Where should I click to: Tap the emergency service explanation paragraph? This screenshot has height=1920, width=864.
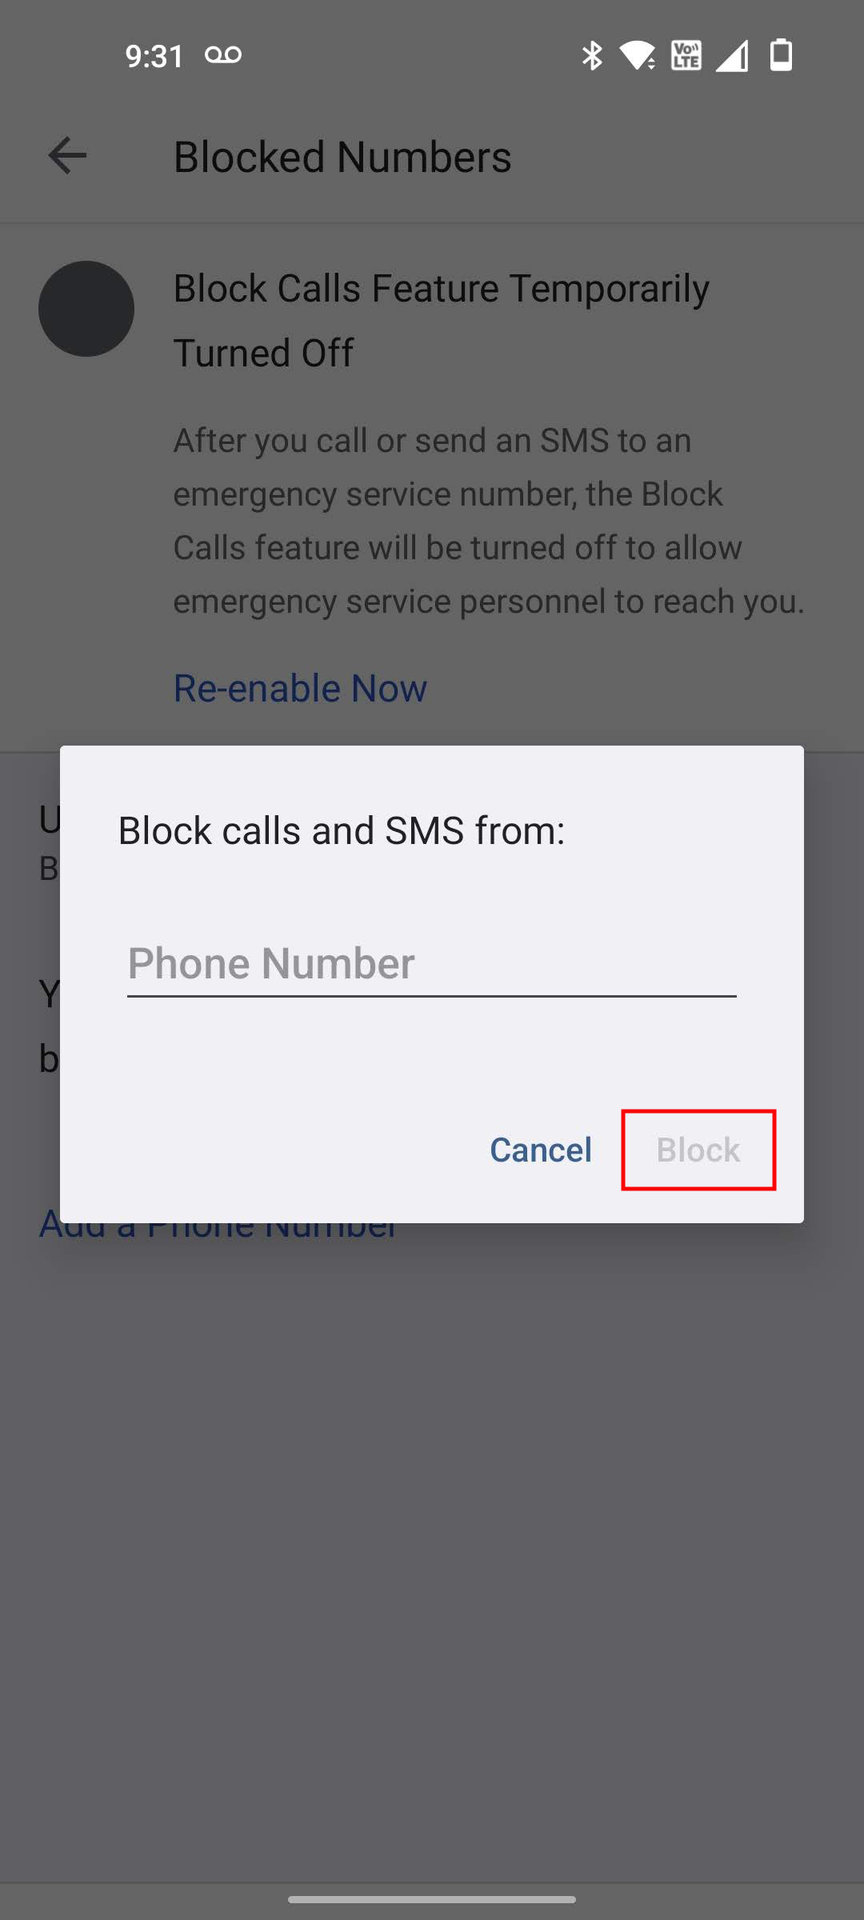489,520
